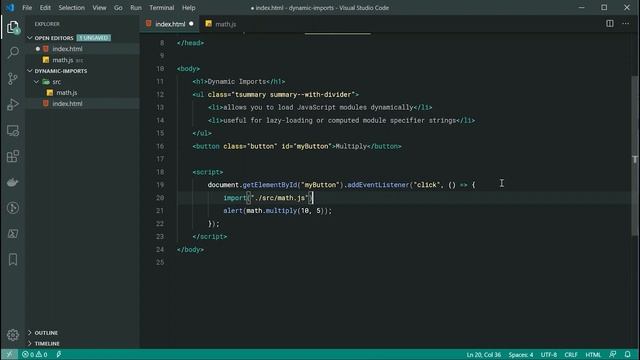This screenshot has width=640, height=360.
Task: Expand the Timeline section
Action: (30, 344)
